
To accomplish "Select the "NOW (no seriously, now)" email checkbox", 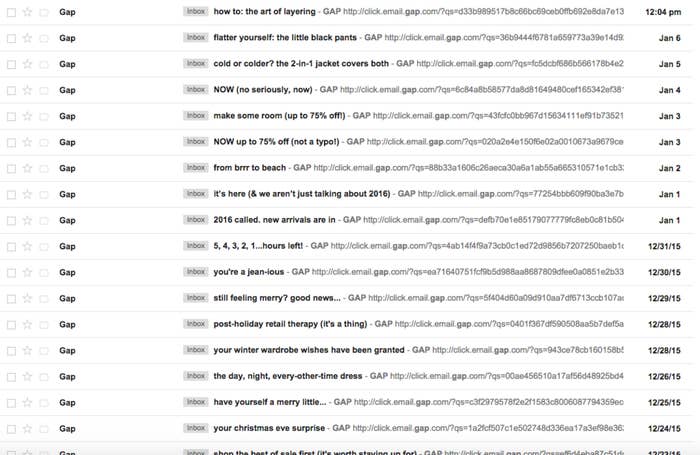I will [x=10, y=89].
